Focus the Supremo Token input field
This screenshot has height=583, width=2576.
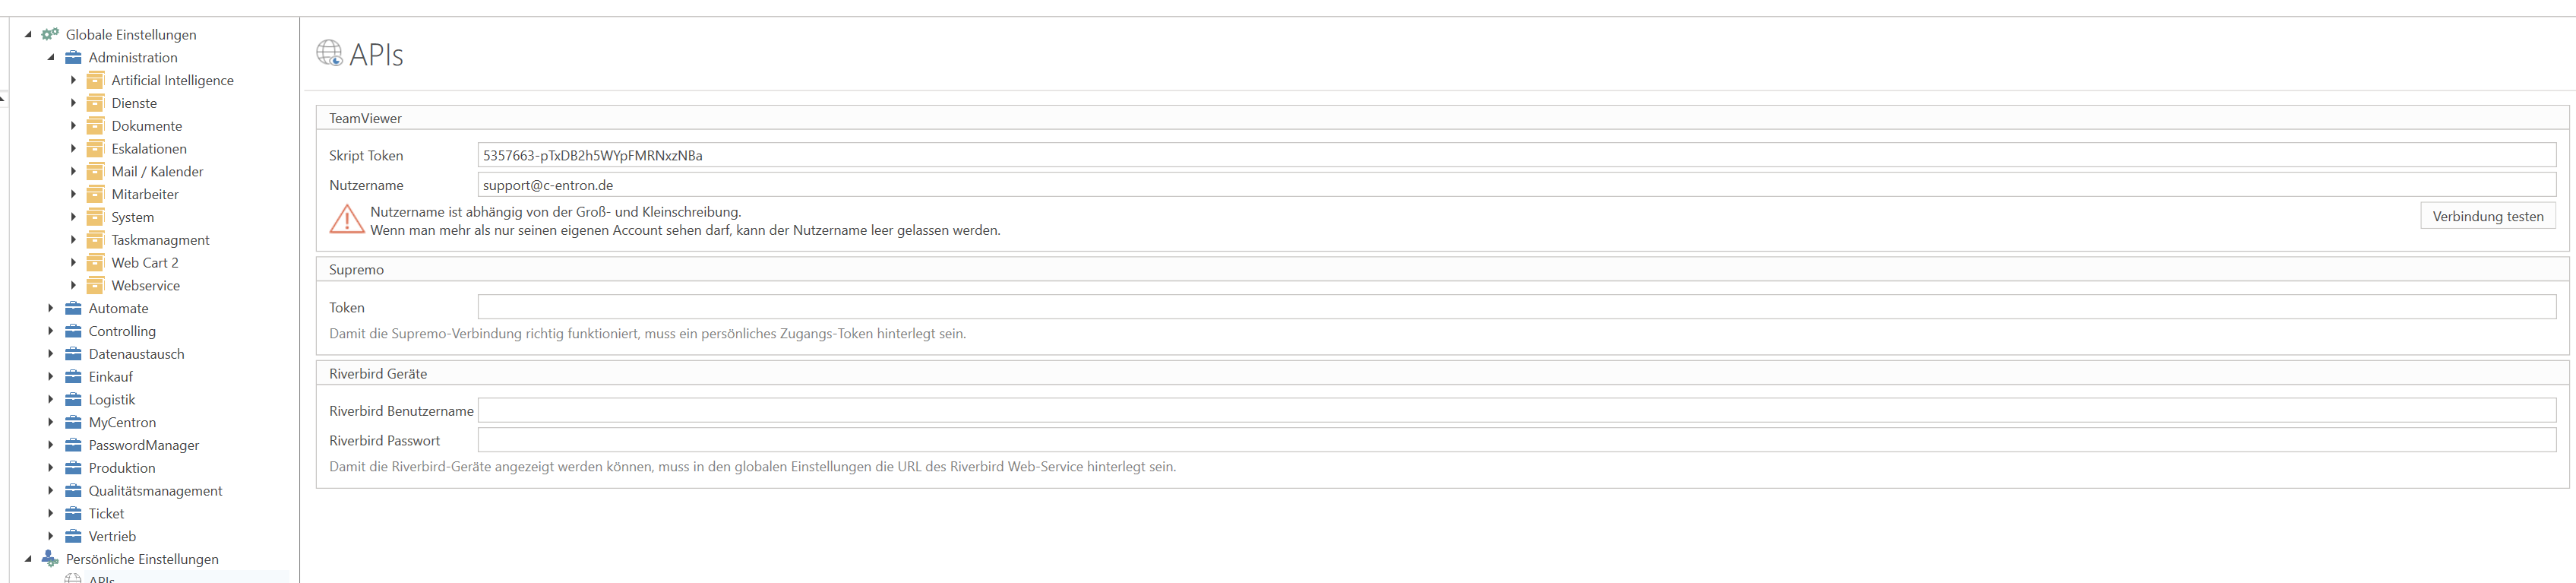1516,307
